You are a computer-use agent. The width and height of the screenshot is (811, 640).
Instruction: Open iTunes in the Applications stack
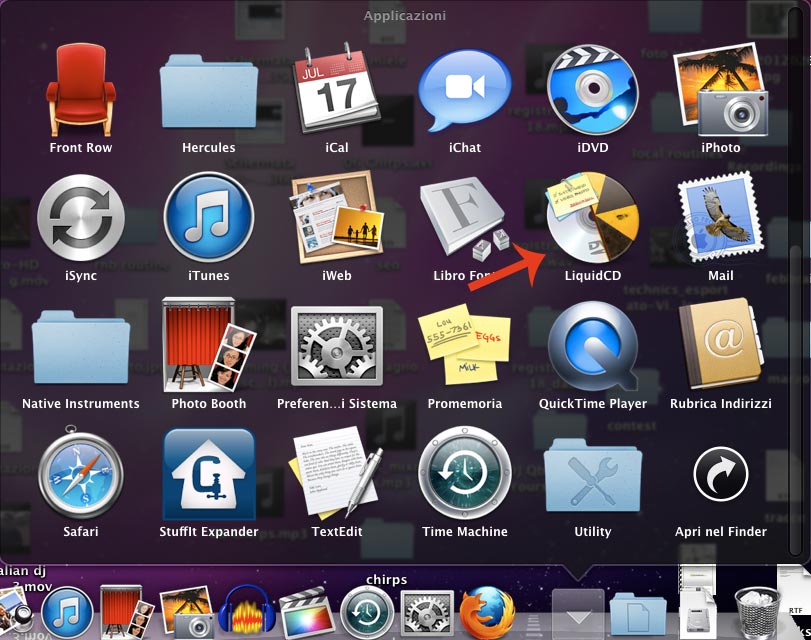pos(208,217)
